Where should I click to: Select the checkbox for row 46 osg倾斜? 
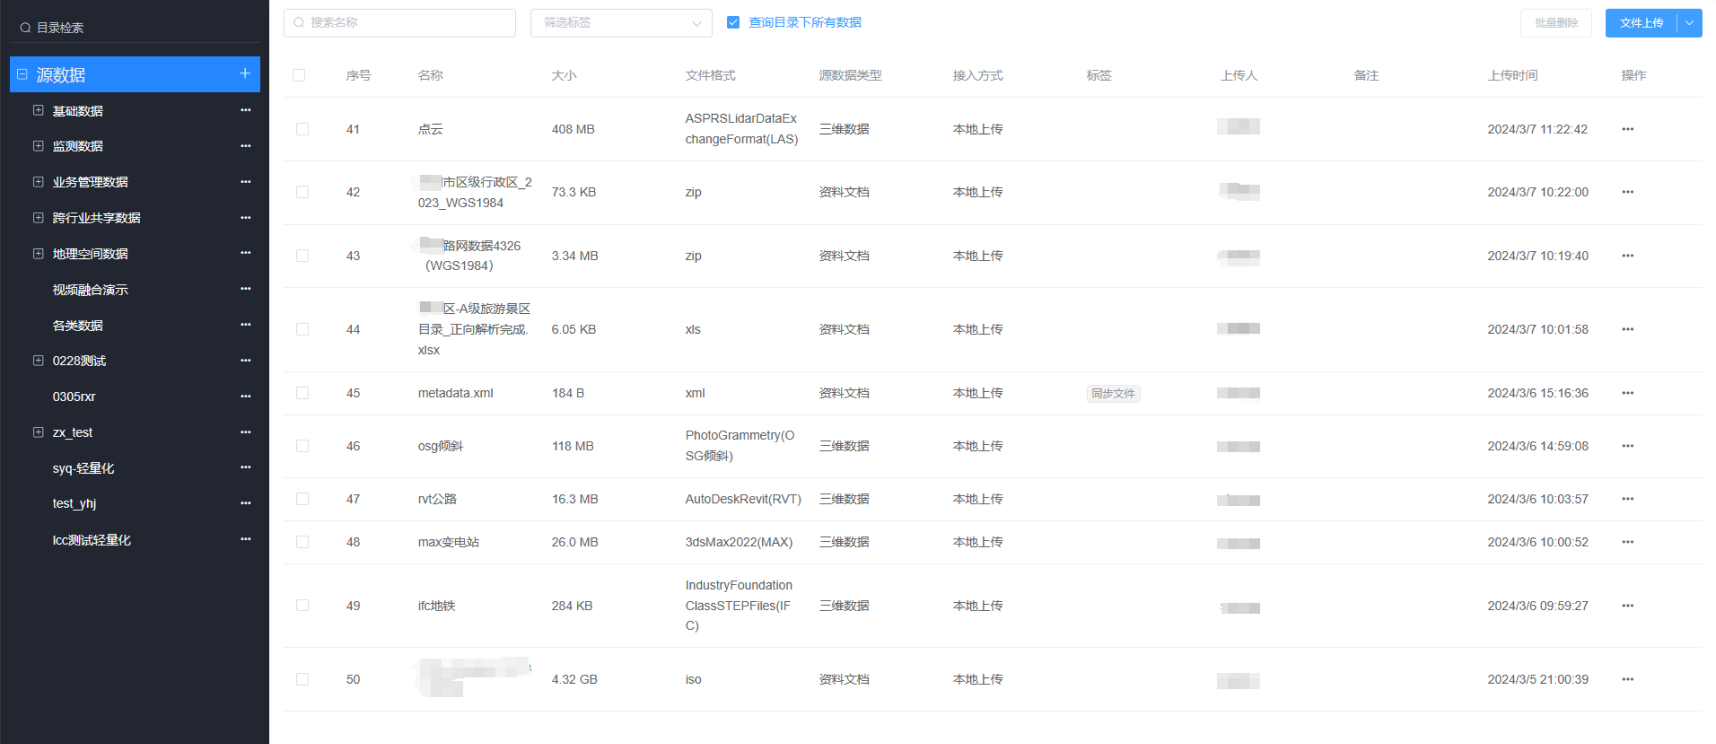tap(302, 446)
